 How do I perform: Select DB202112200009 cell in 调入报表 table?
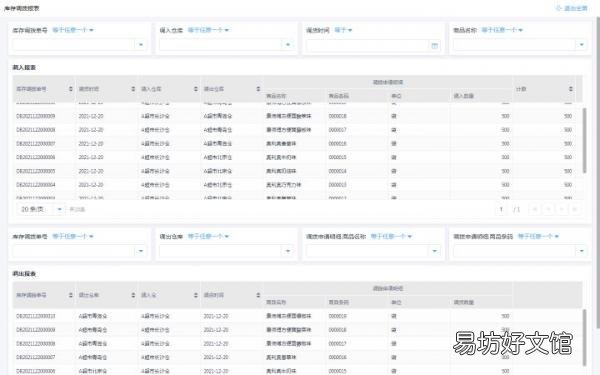[x=36, y=116]
